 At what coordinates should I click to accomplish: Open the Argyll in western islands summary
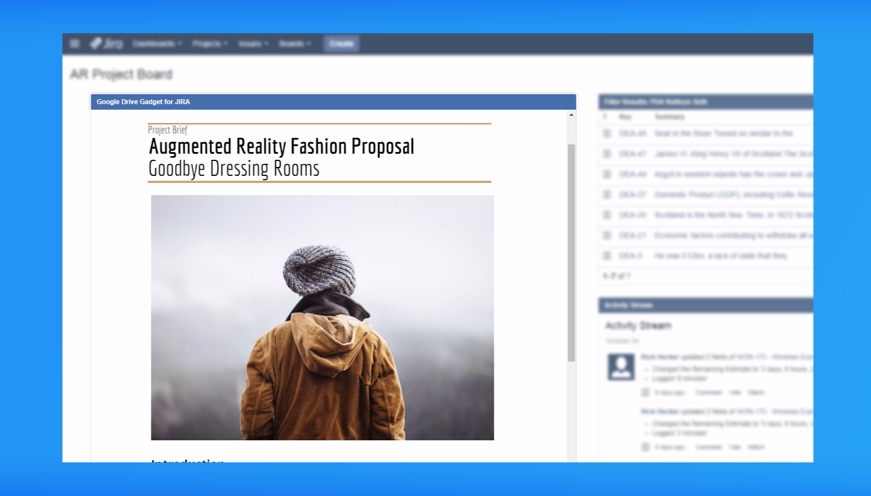click(734, 174)
